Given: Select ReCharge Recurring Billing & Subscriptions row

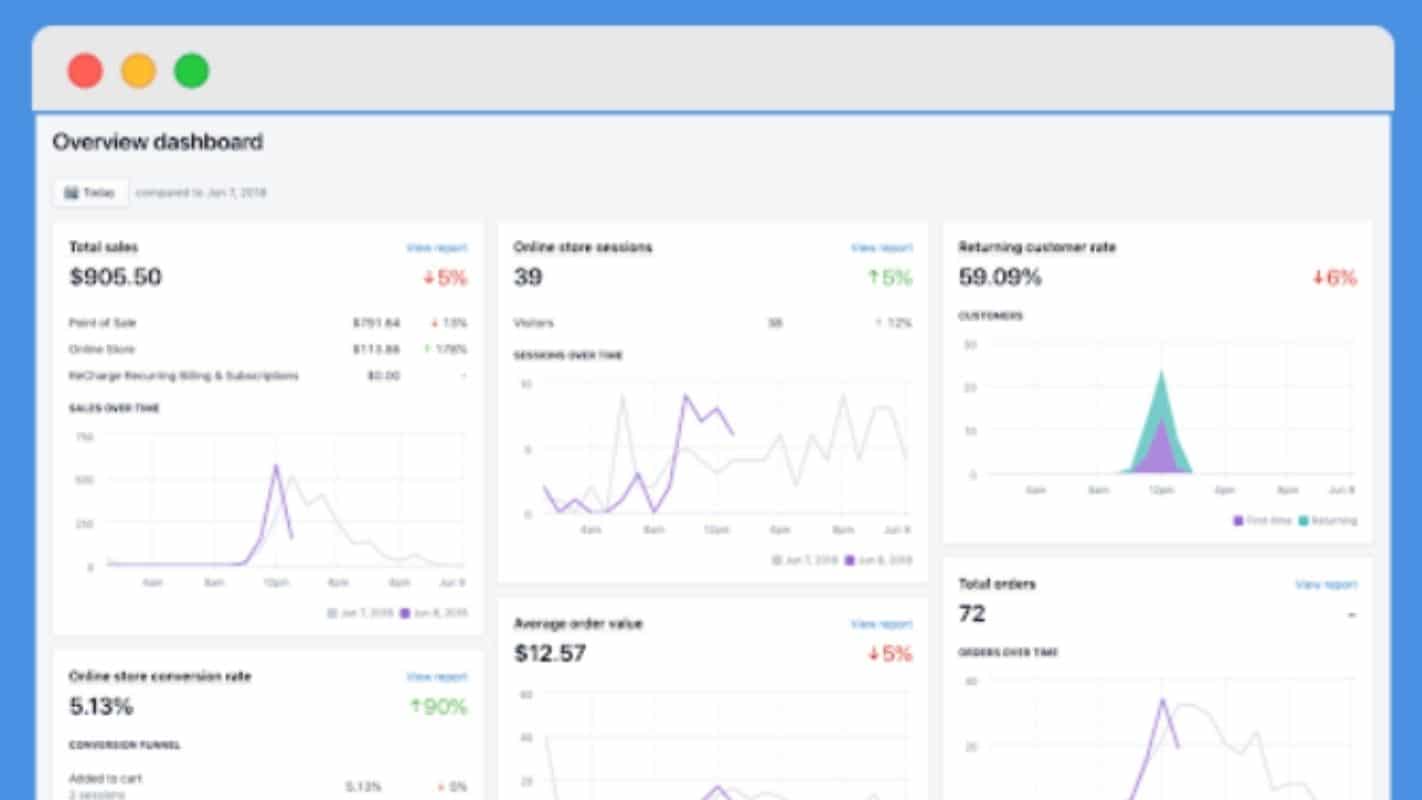Looking at the screenshot, I should (268, 376).
